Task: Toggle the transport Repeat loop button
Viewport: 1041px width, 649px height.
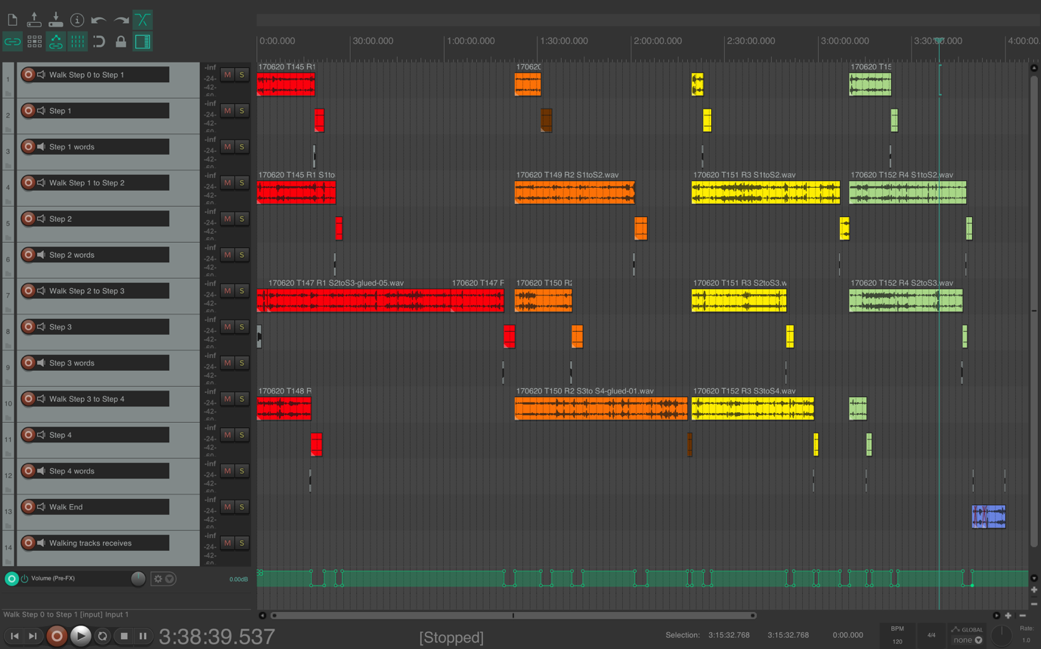Action: 102,636
